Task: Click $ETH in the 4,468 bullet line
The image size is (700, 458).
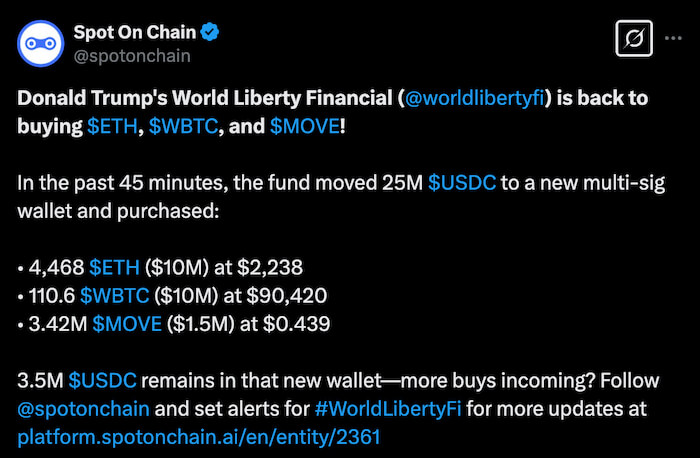Action: 115,267
